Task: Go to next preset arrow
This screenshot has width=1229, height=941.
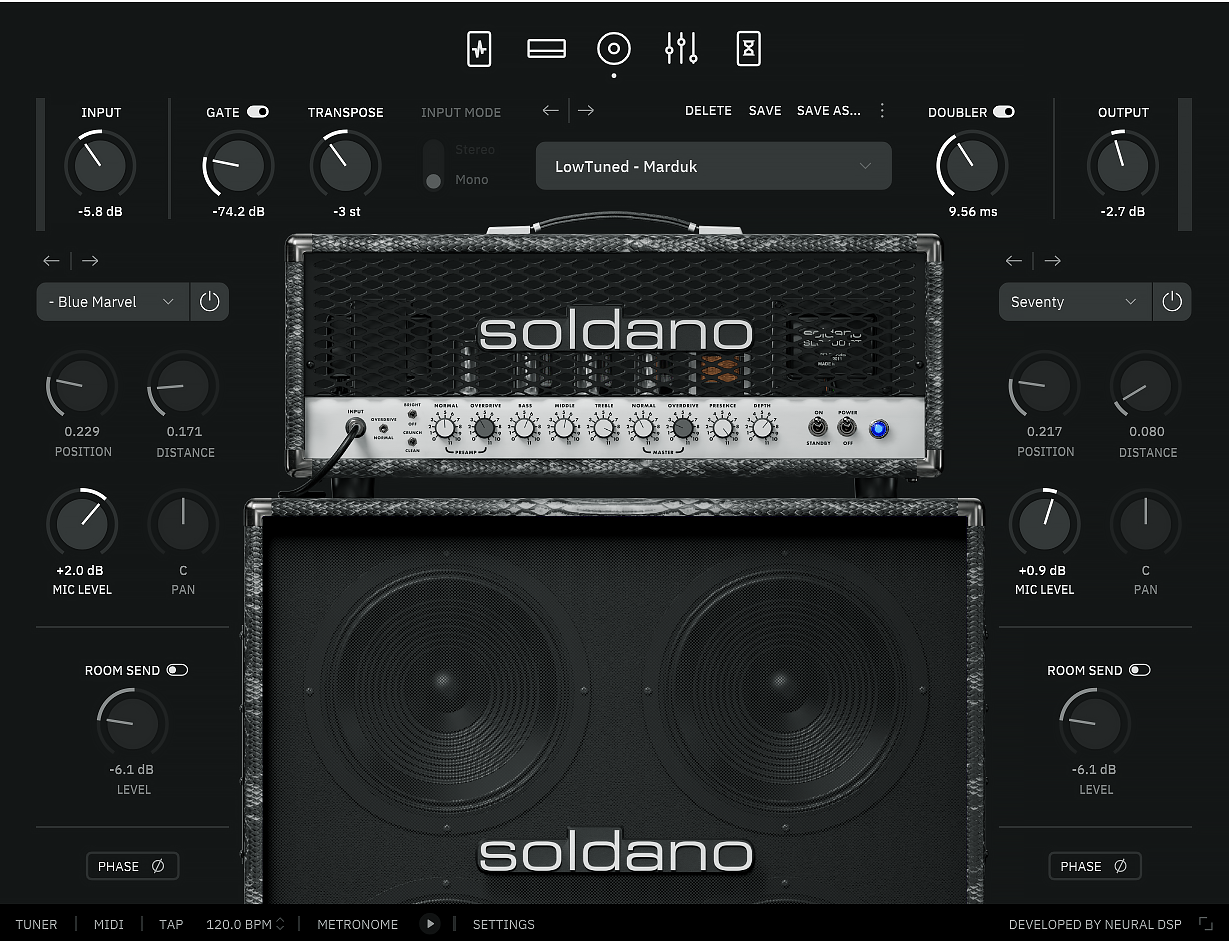Action: (586, 110)
